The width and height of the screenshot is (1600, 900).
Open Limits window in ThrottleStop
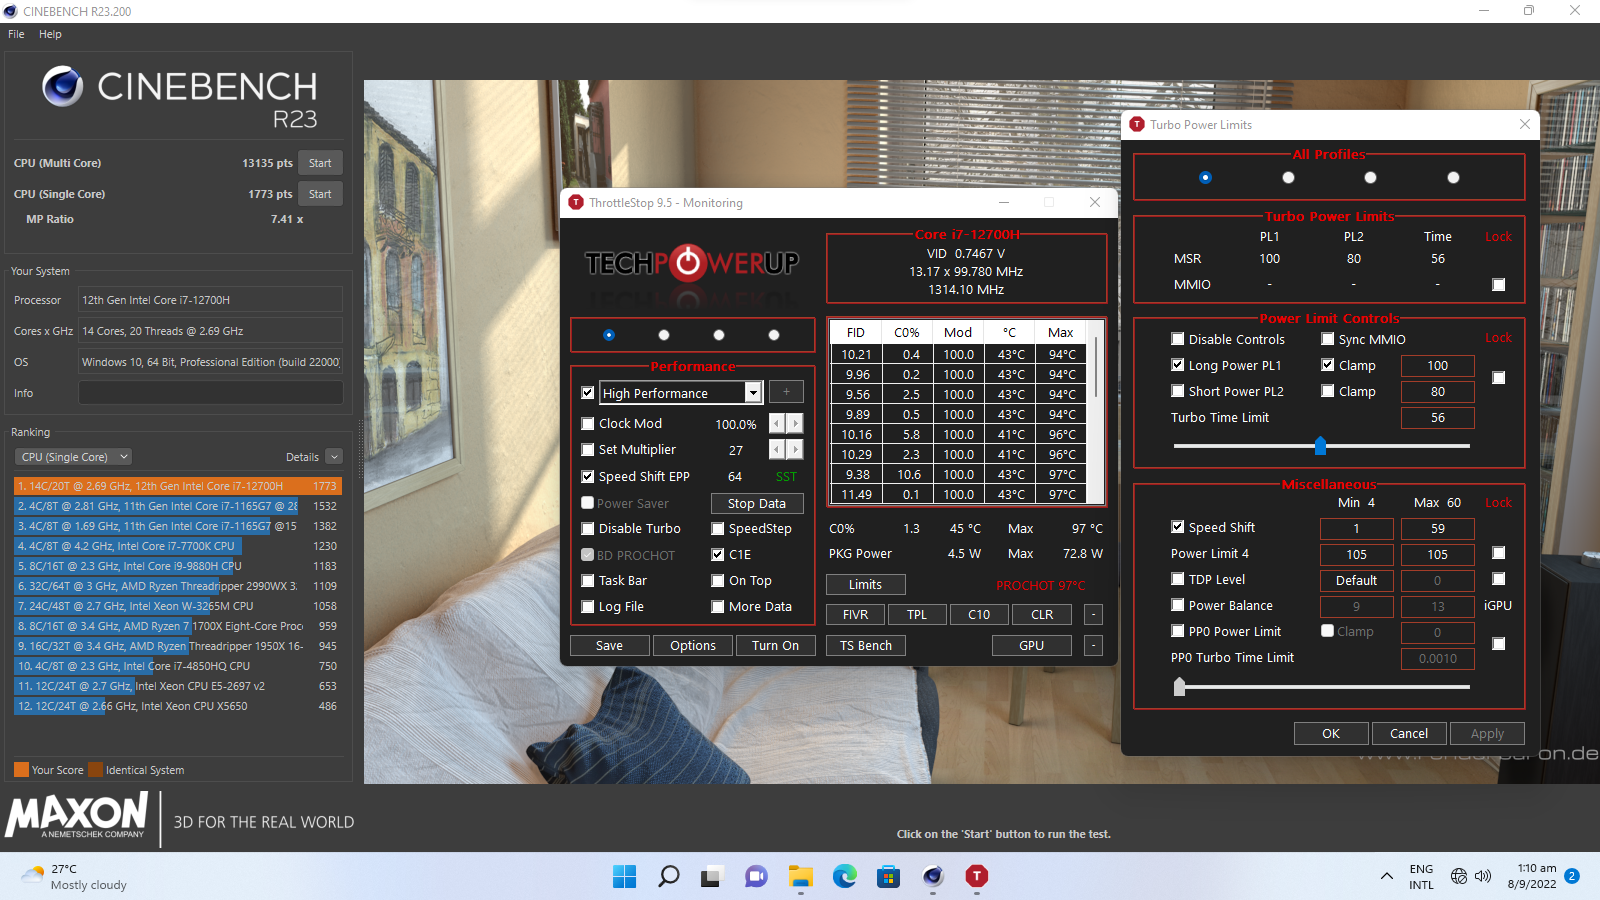[x=866, y=585]
